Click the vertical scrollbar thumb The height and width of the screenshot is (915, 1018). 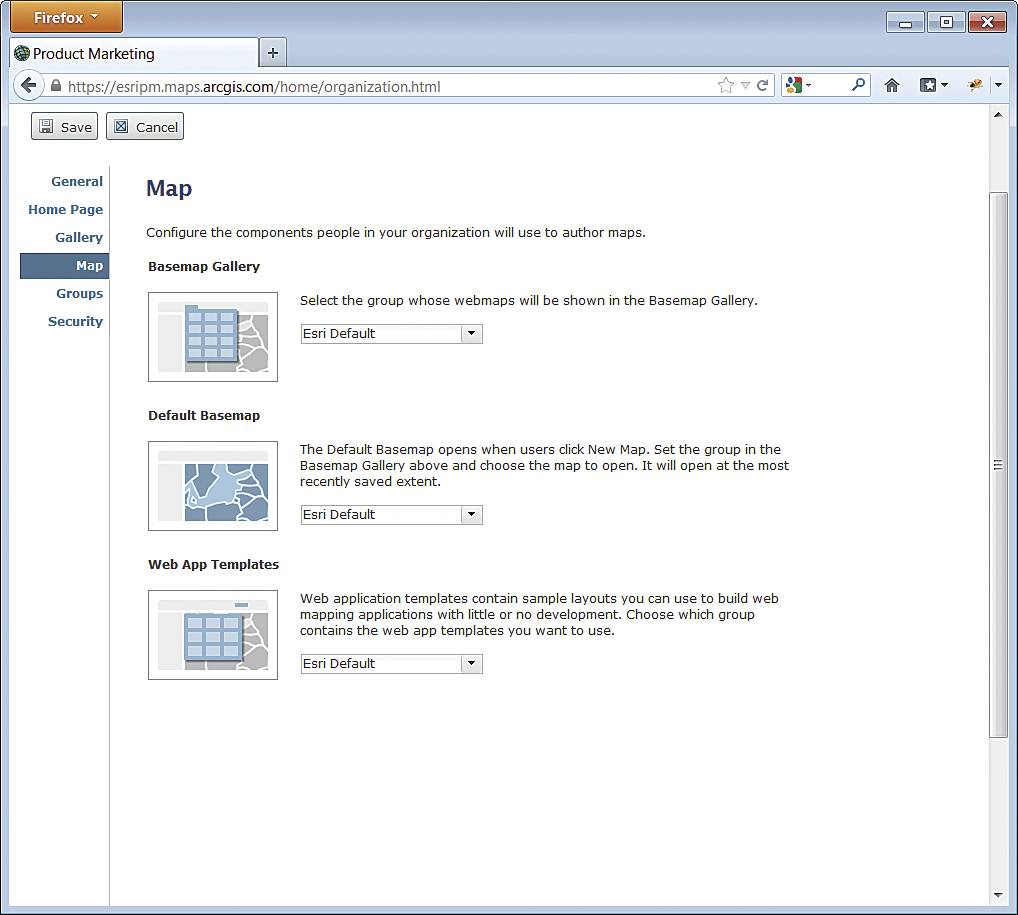coord(998,465)
